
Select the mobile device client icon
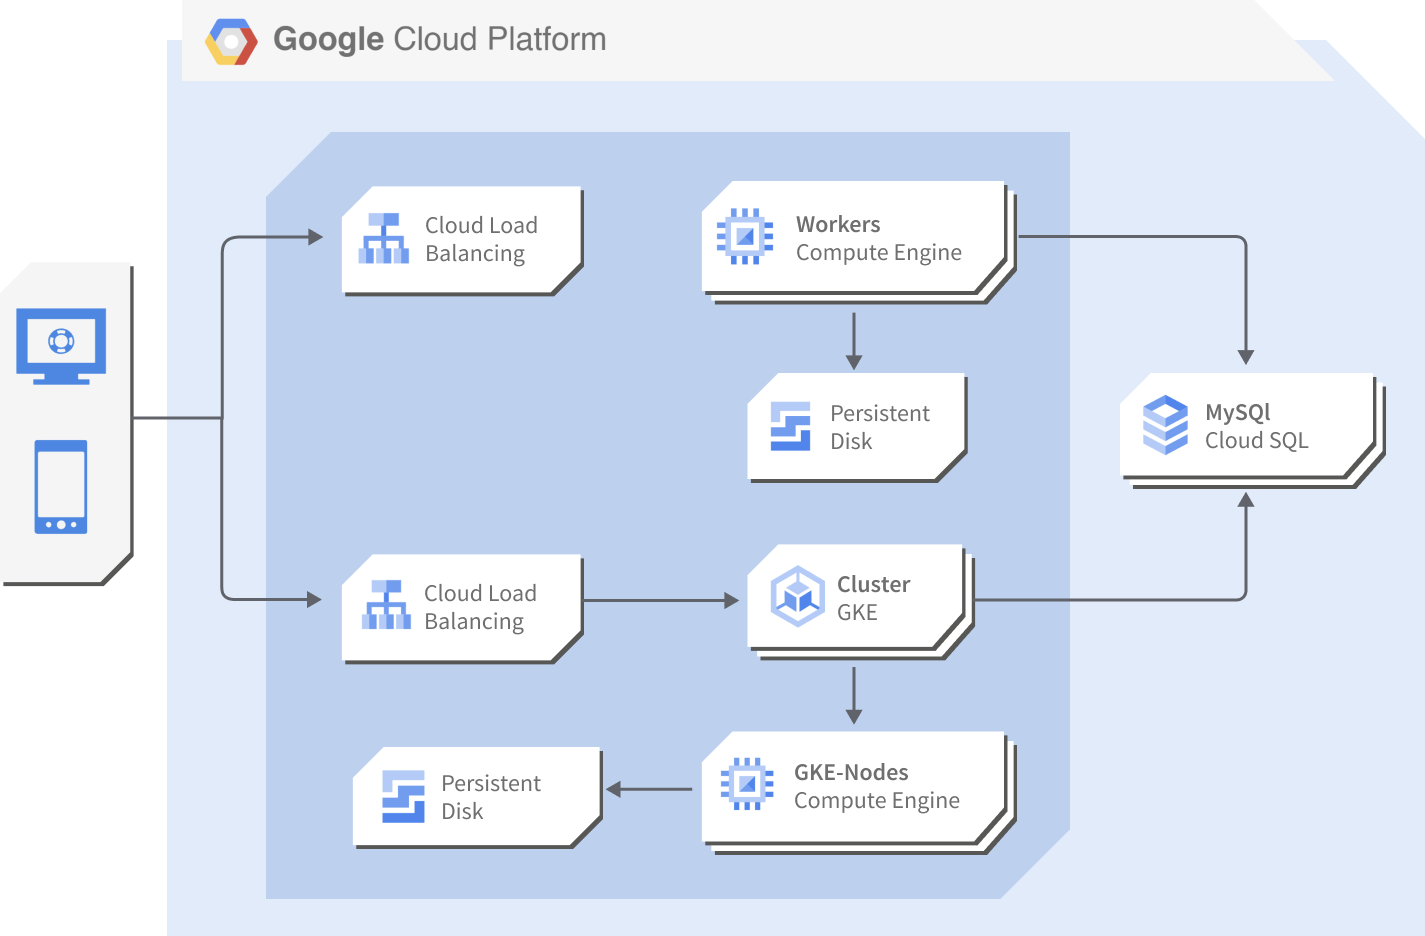61,487
